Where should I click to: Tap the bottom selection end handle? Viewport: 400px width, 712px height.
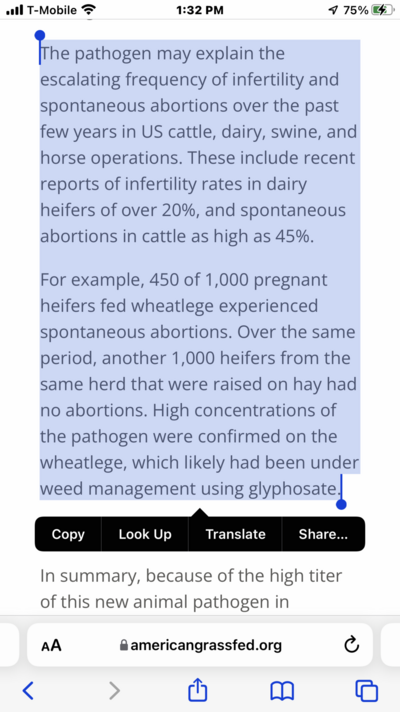(x=341, y=504)
